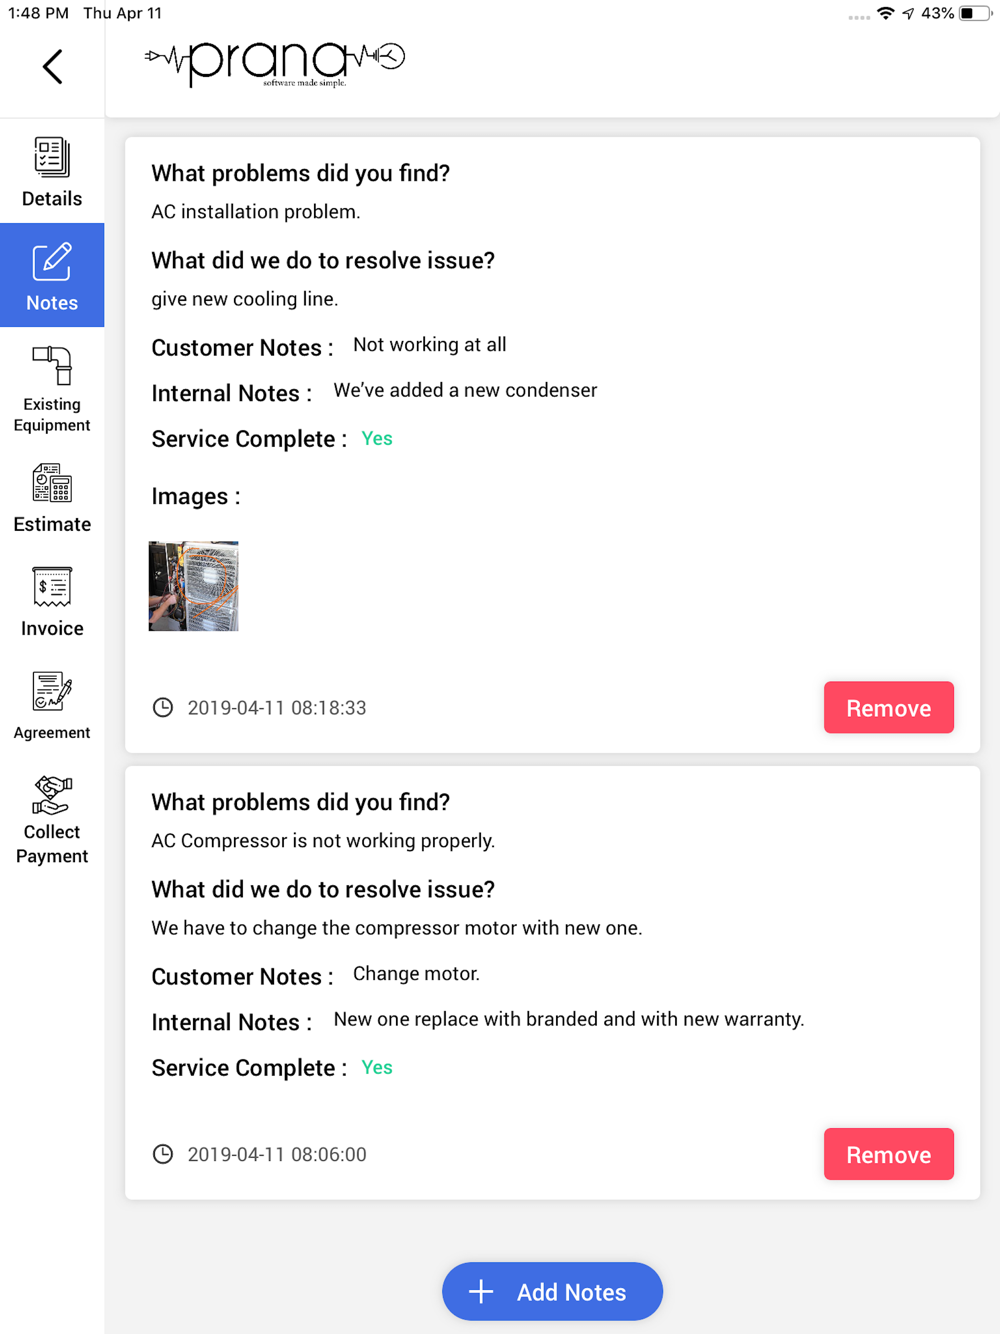Tap the battery indicator in status bar
Viewport: 1000px width, 1334px height.
pos(974,13)
